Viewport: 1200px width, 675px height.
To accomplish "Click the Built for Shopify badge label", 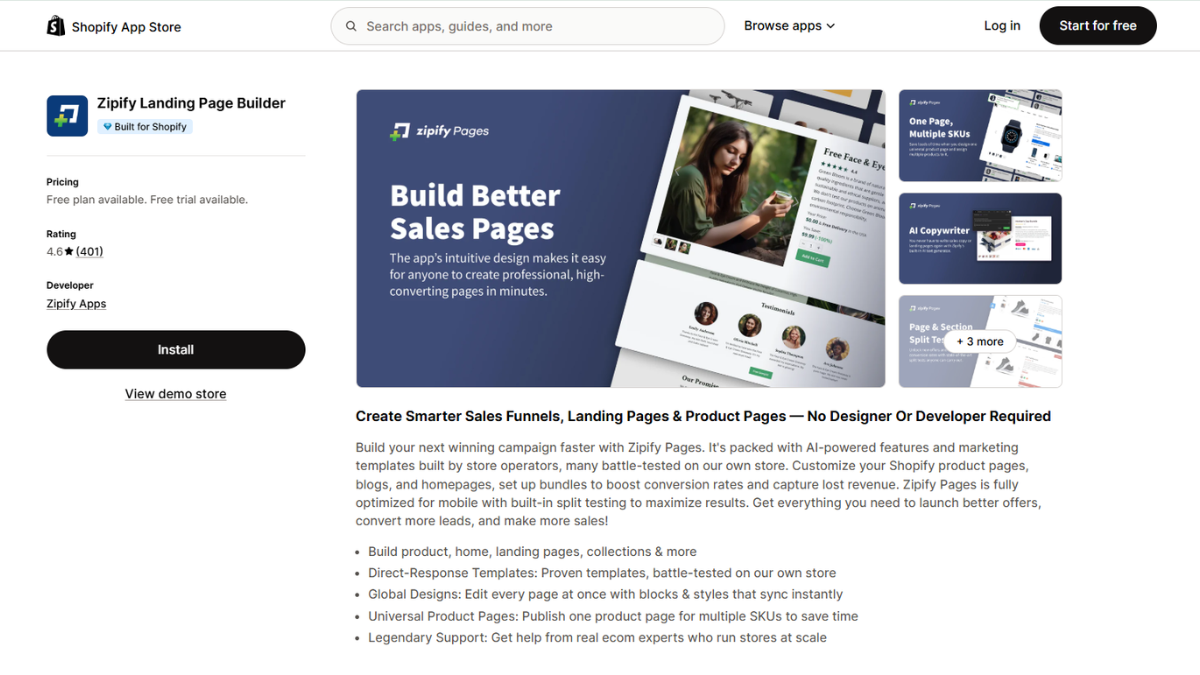I will [144, 127].
